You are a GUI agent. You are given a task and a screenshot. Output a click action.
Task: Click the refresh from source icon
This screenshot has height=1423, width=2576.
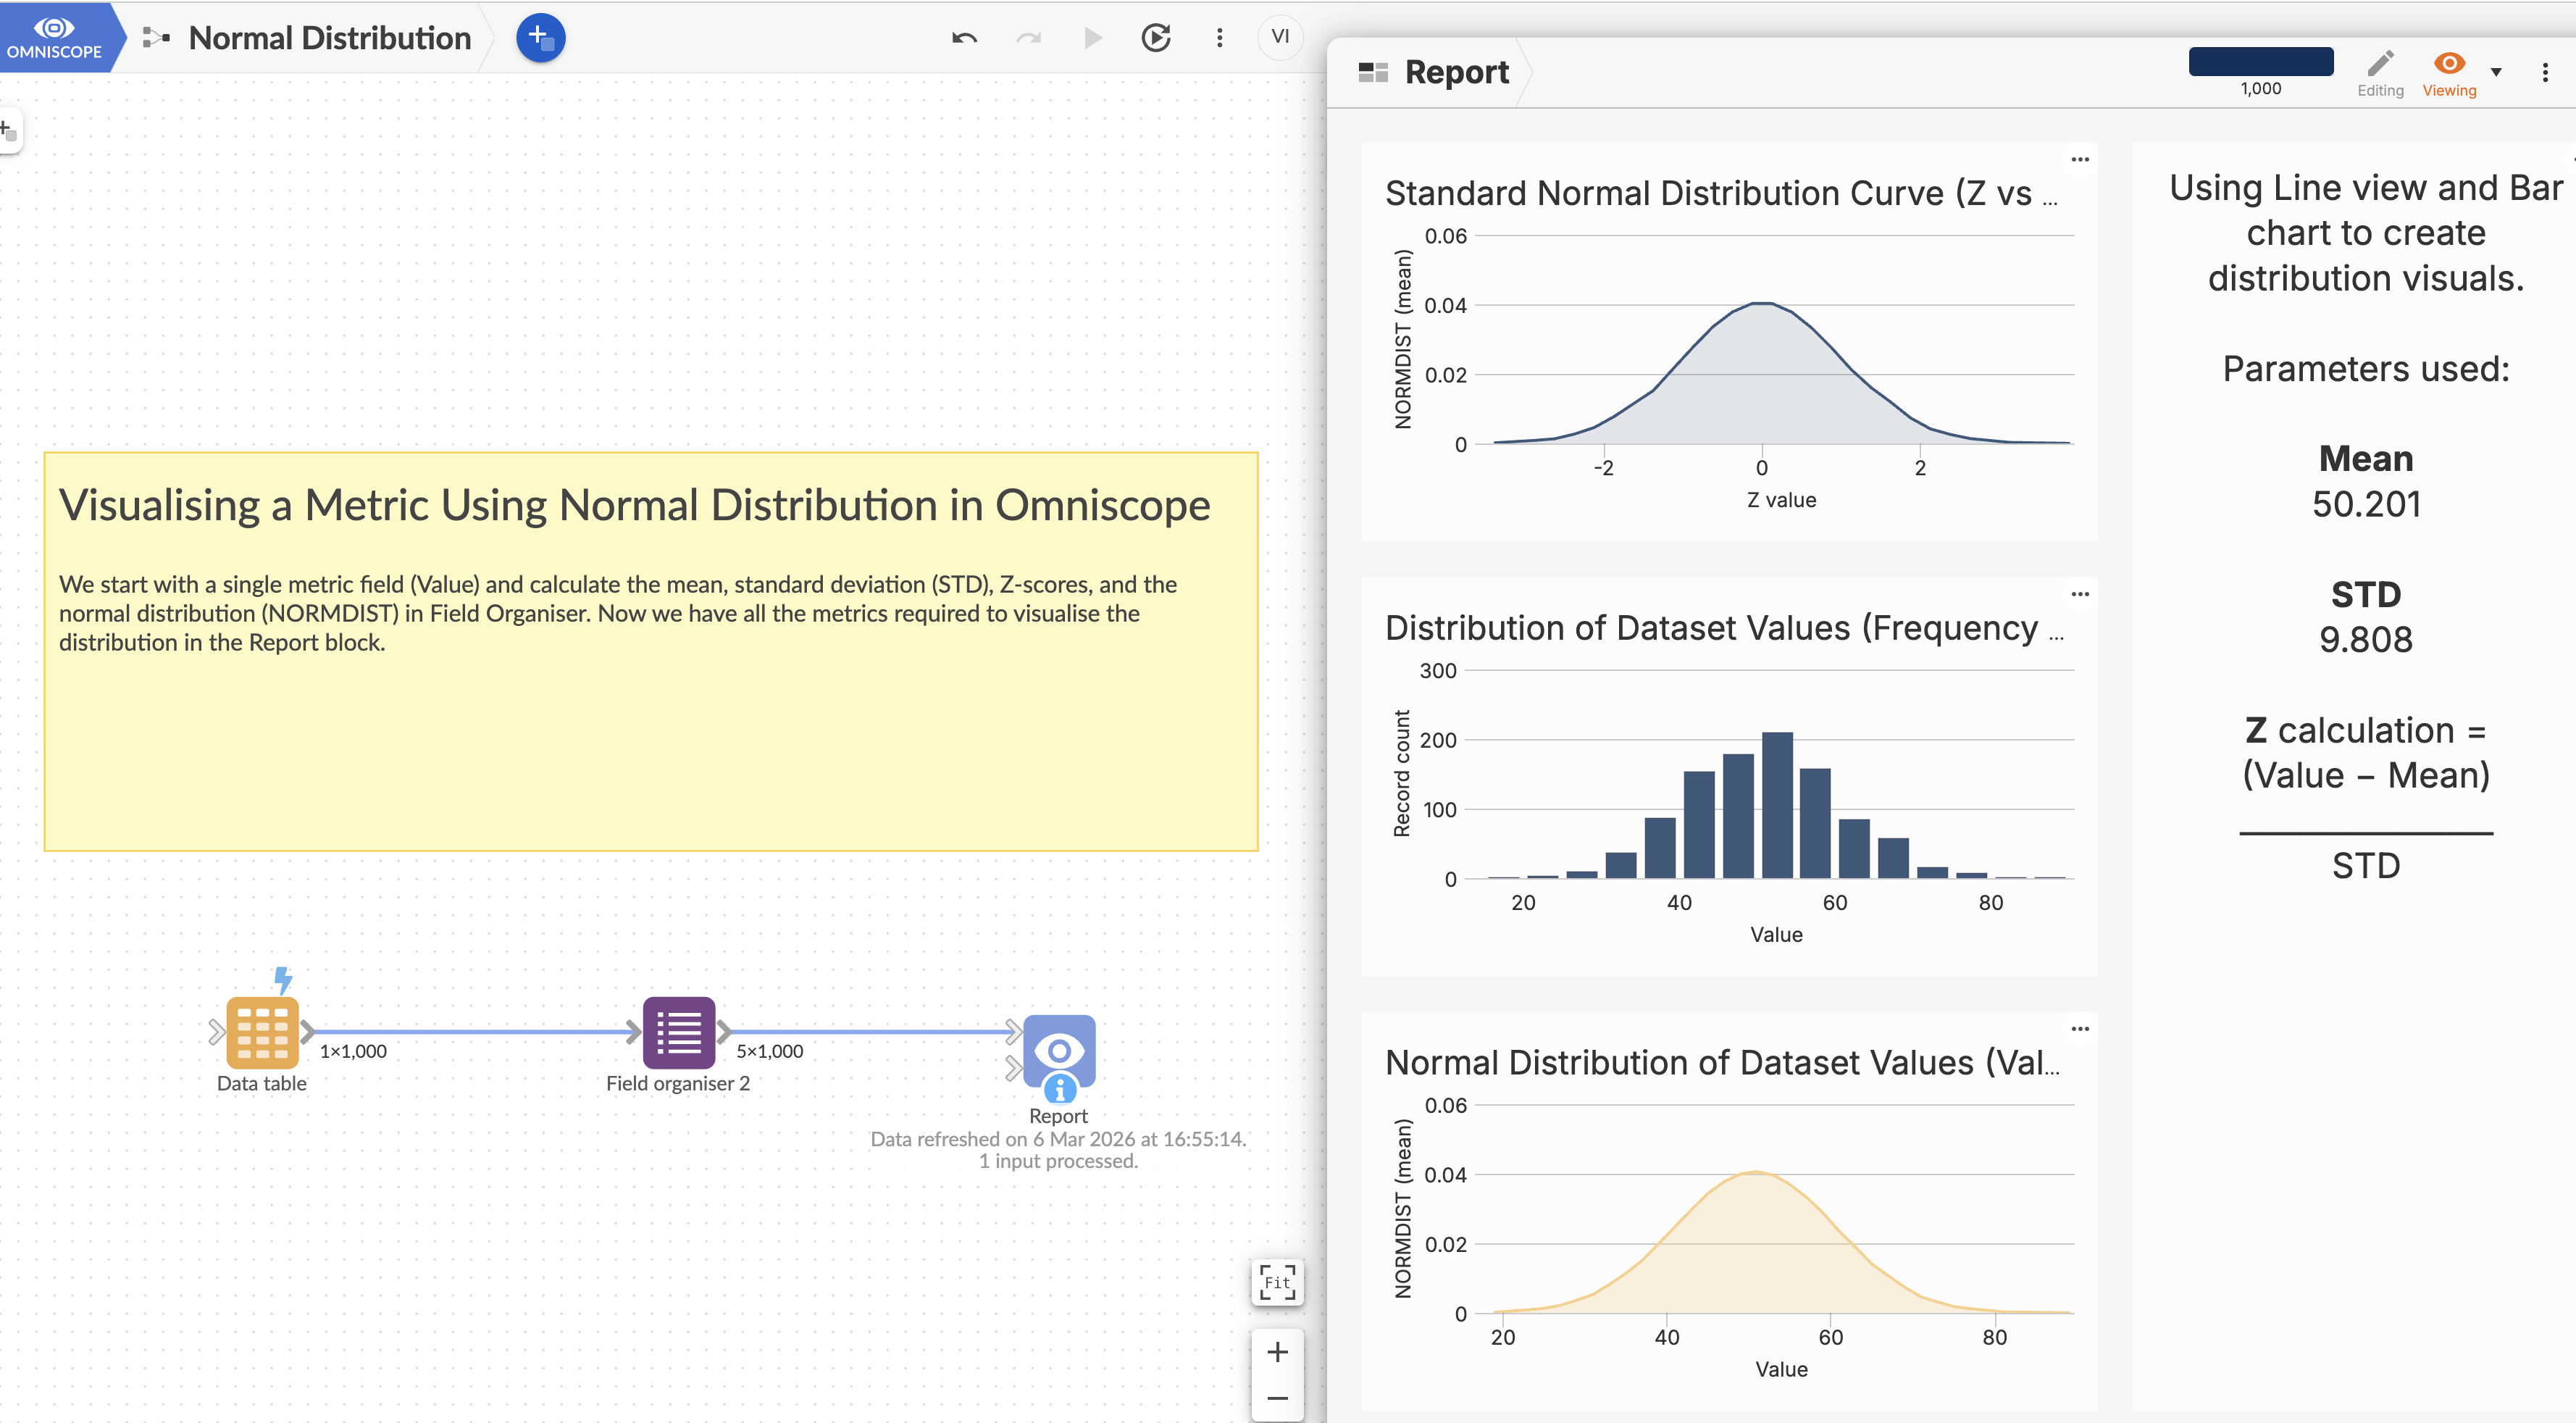1156,38
